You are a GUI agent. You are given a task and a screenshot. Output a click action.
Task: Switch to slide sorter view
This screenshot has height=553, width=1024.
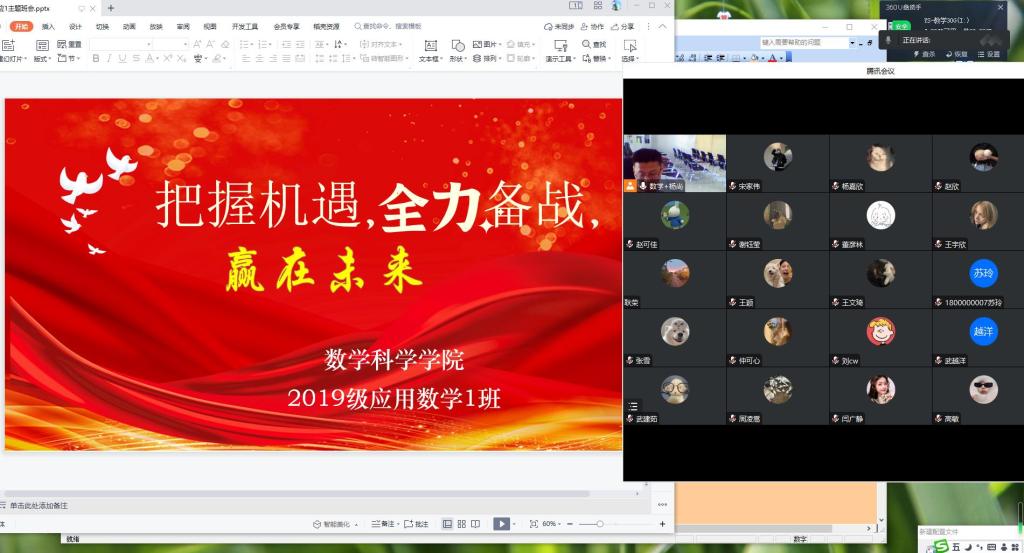462,524
